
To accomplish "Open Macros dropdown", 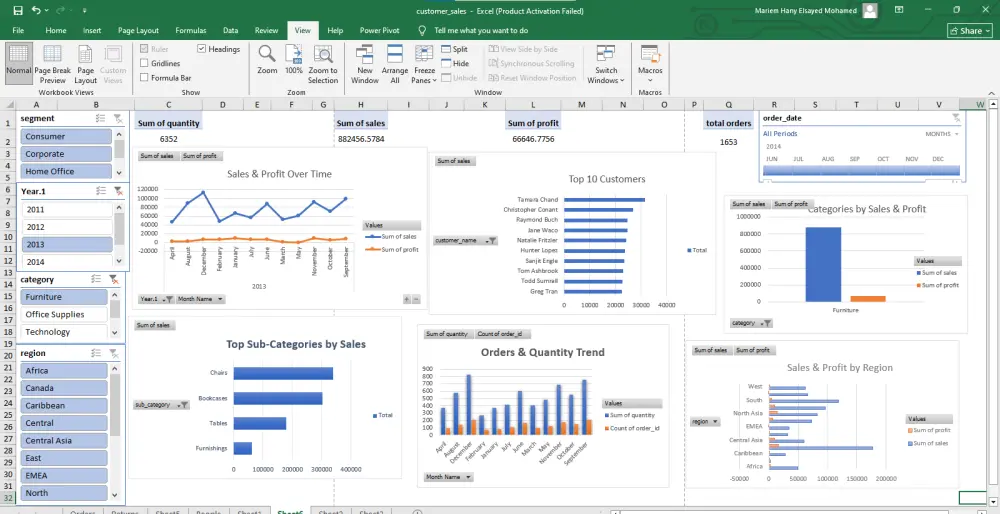I will click(650, 64).
